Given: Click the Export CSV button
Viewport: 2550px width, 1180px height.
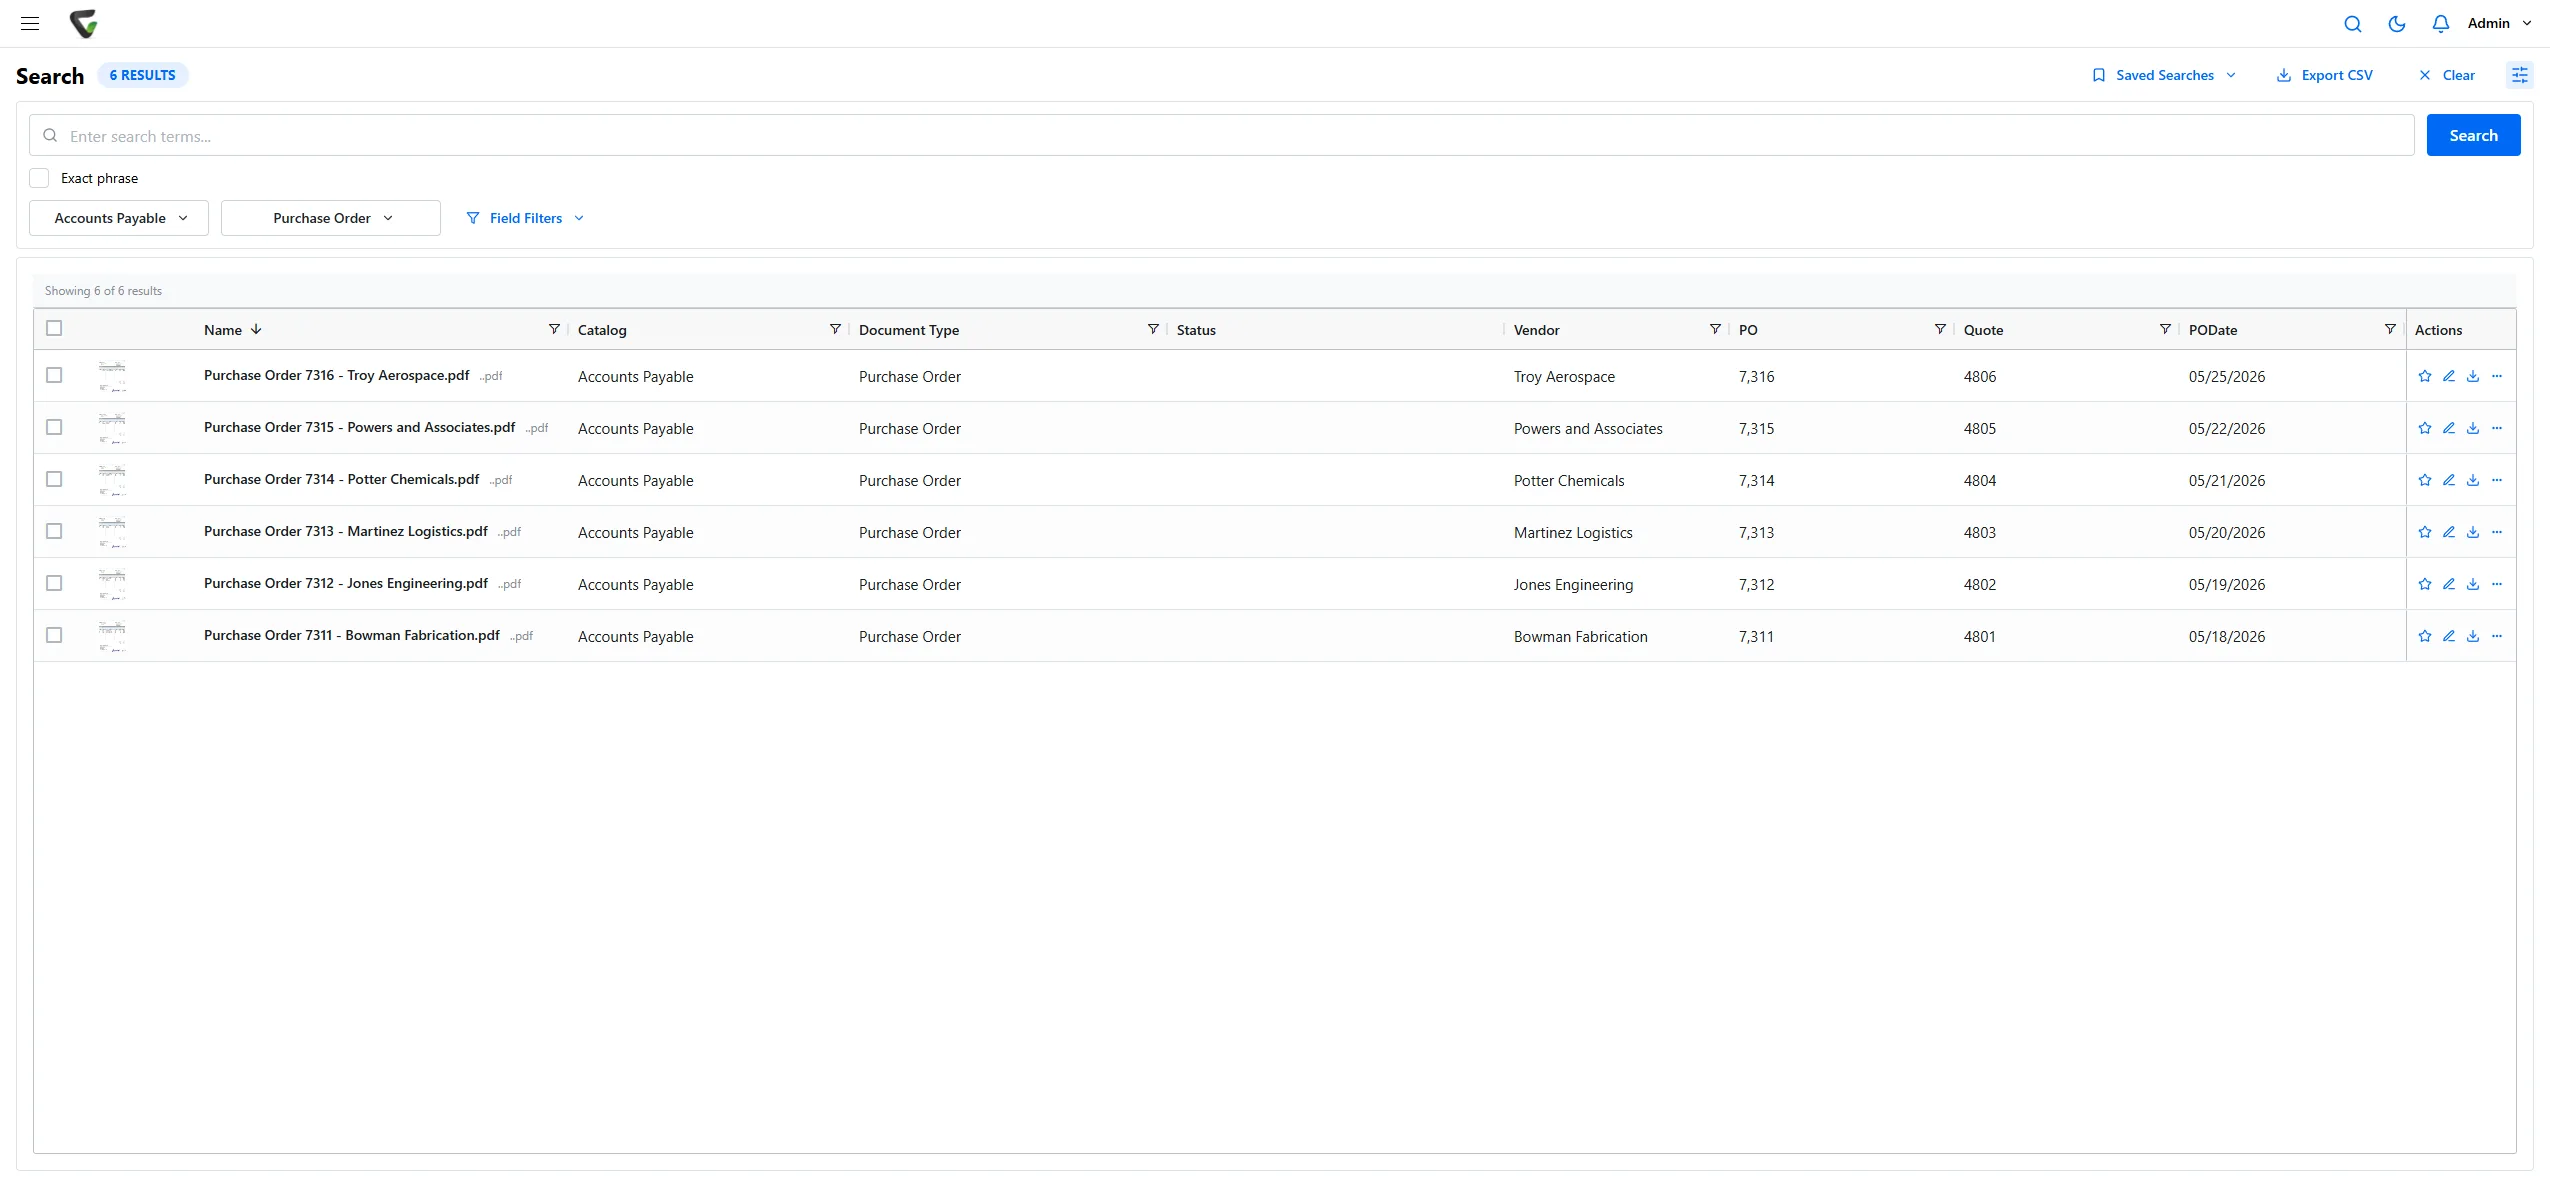Looking at the screenshot, I should tap(2324, 75).
